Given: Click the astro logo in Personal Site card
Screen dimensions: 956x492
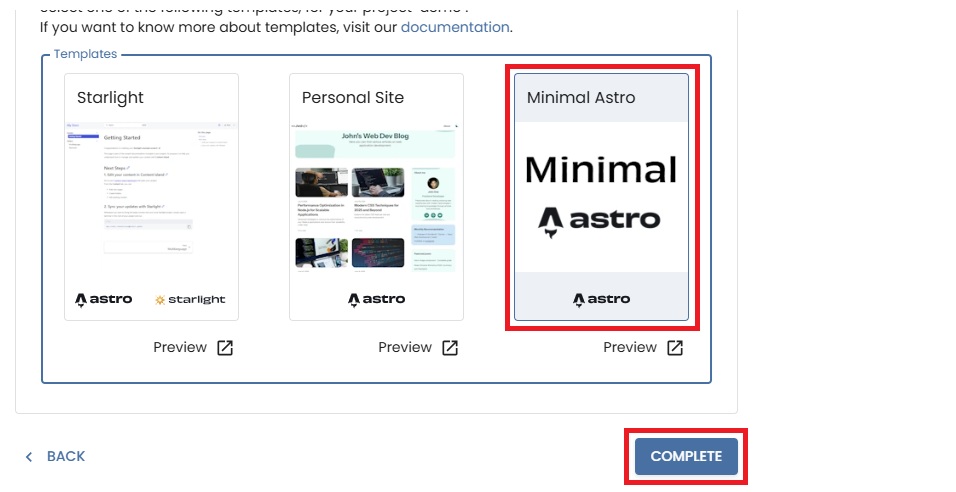Looking at the screenshot, I should pyautogui.click(x=376, y=299).
